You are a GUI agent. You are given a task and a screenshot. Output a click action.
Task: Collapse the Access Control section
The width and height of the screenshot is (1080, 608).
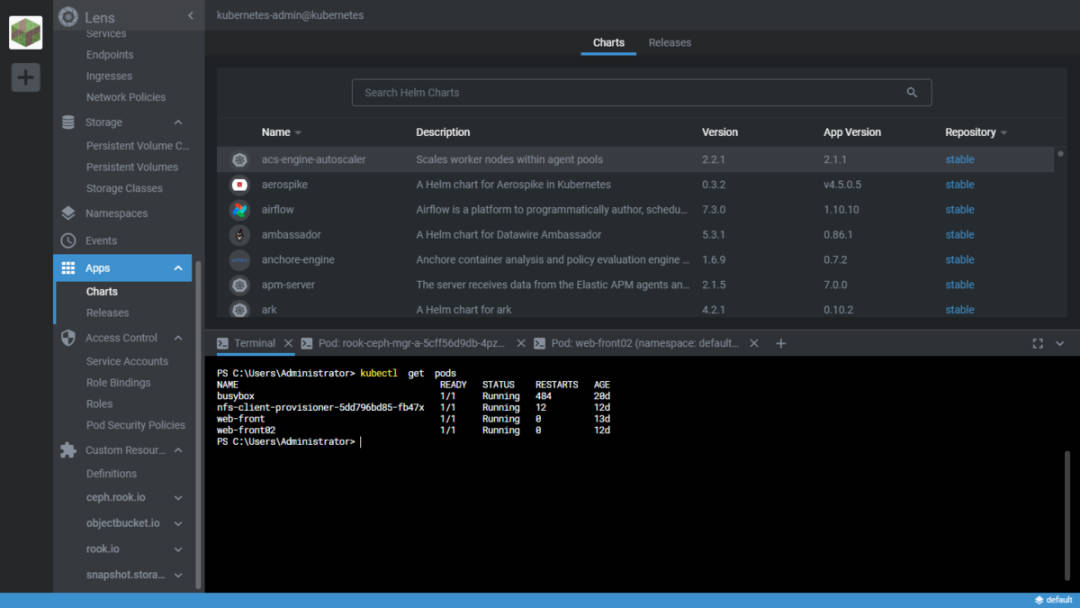point(178,337)
